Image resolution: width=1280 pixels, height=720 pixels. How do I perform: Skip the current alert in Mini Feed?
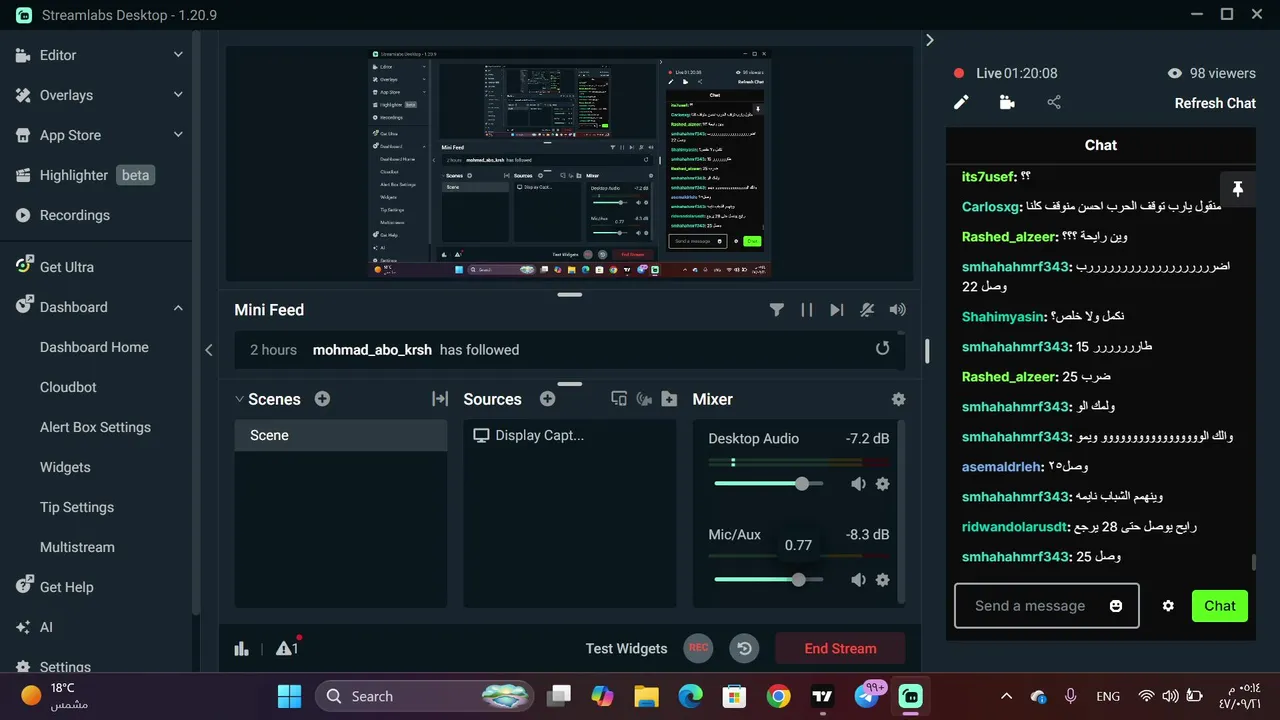[837, 310]
